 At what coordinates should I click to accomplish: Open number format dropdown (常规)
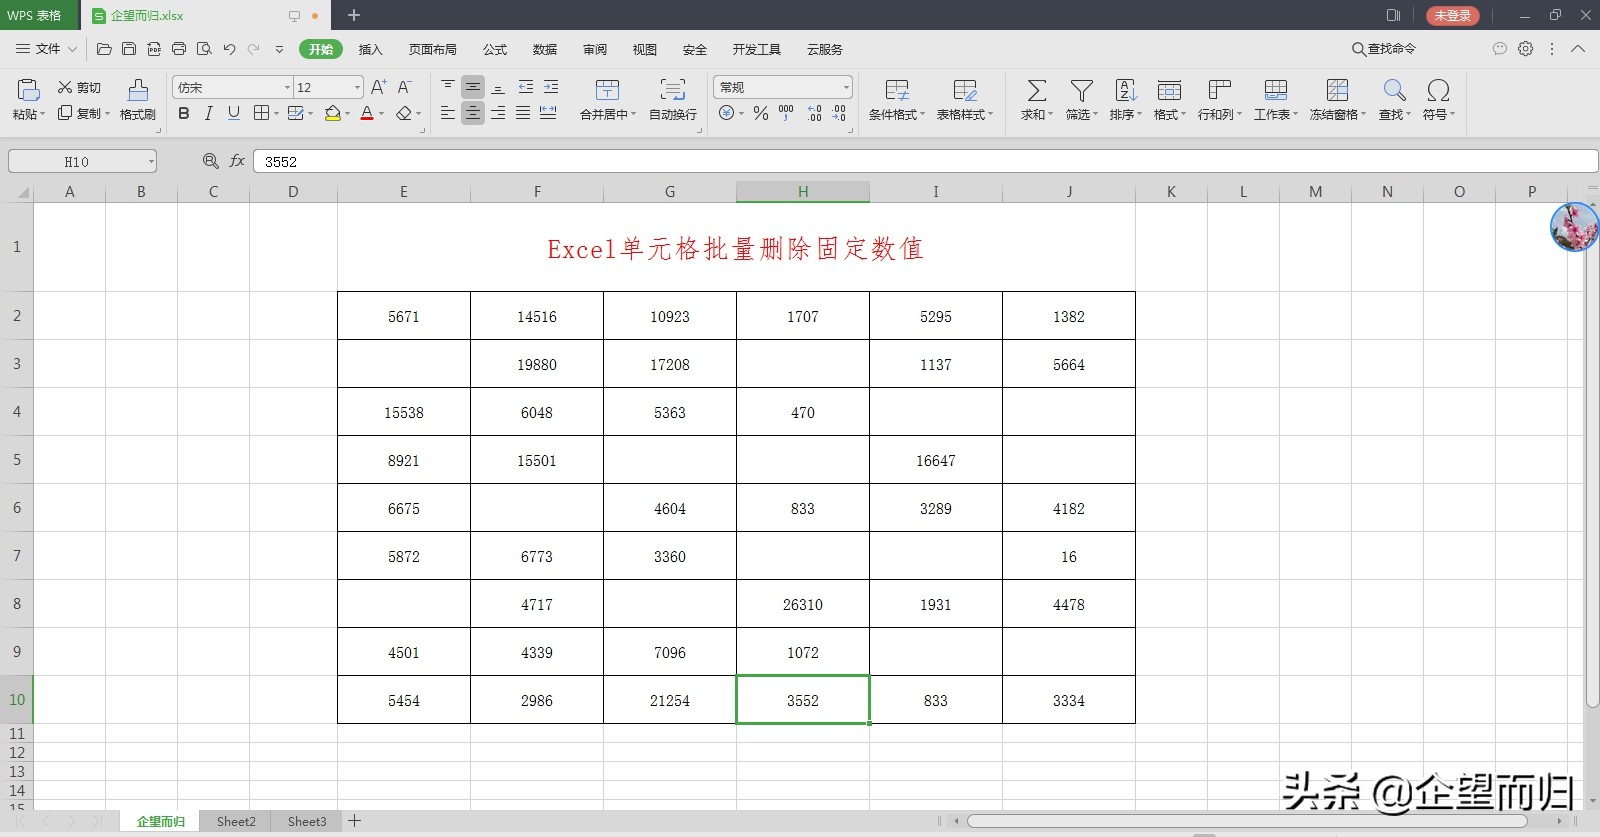(846, 88)
